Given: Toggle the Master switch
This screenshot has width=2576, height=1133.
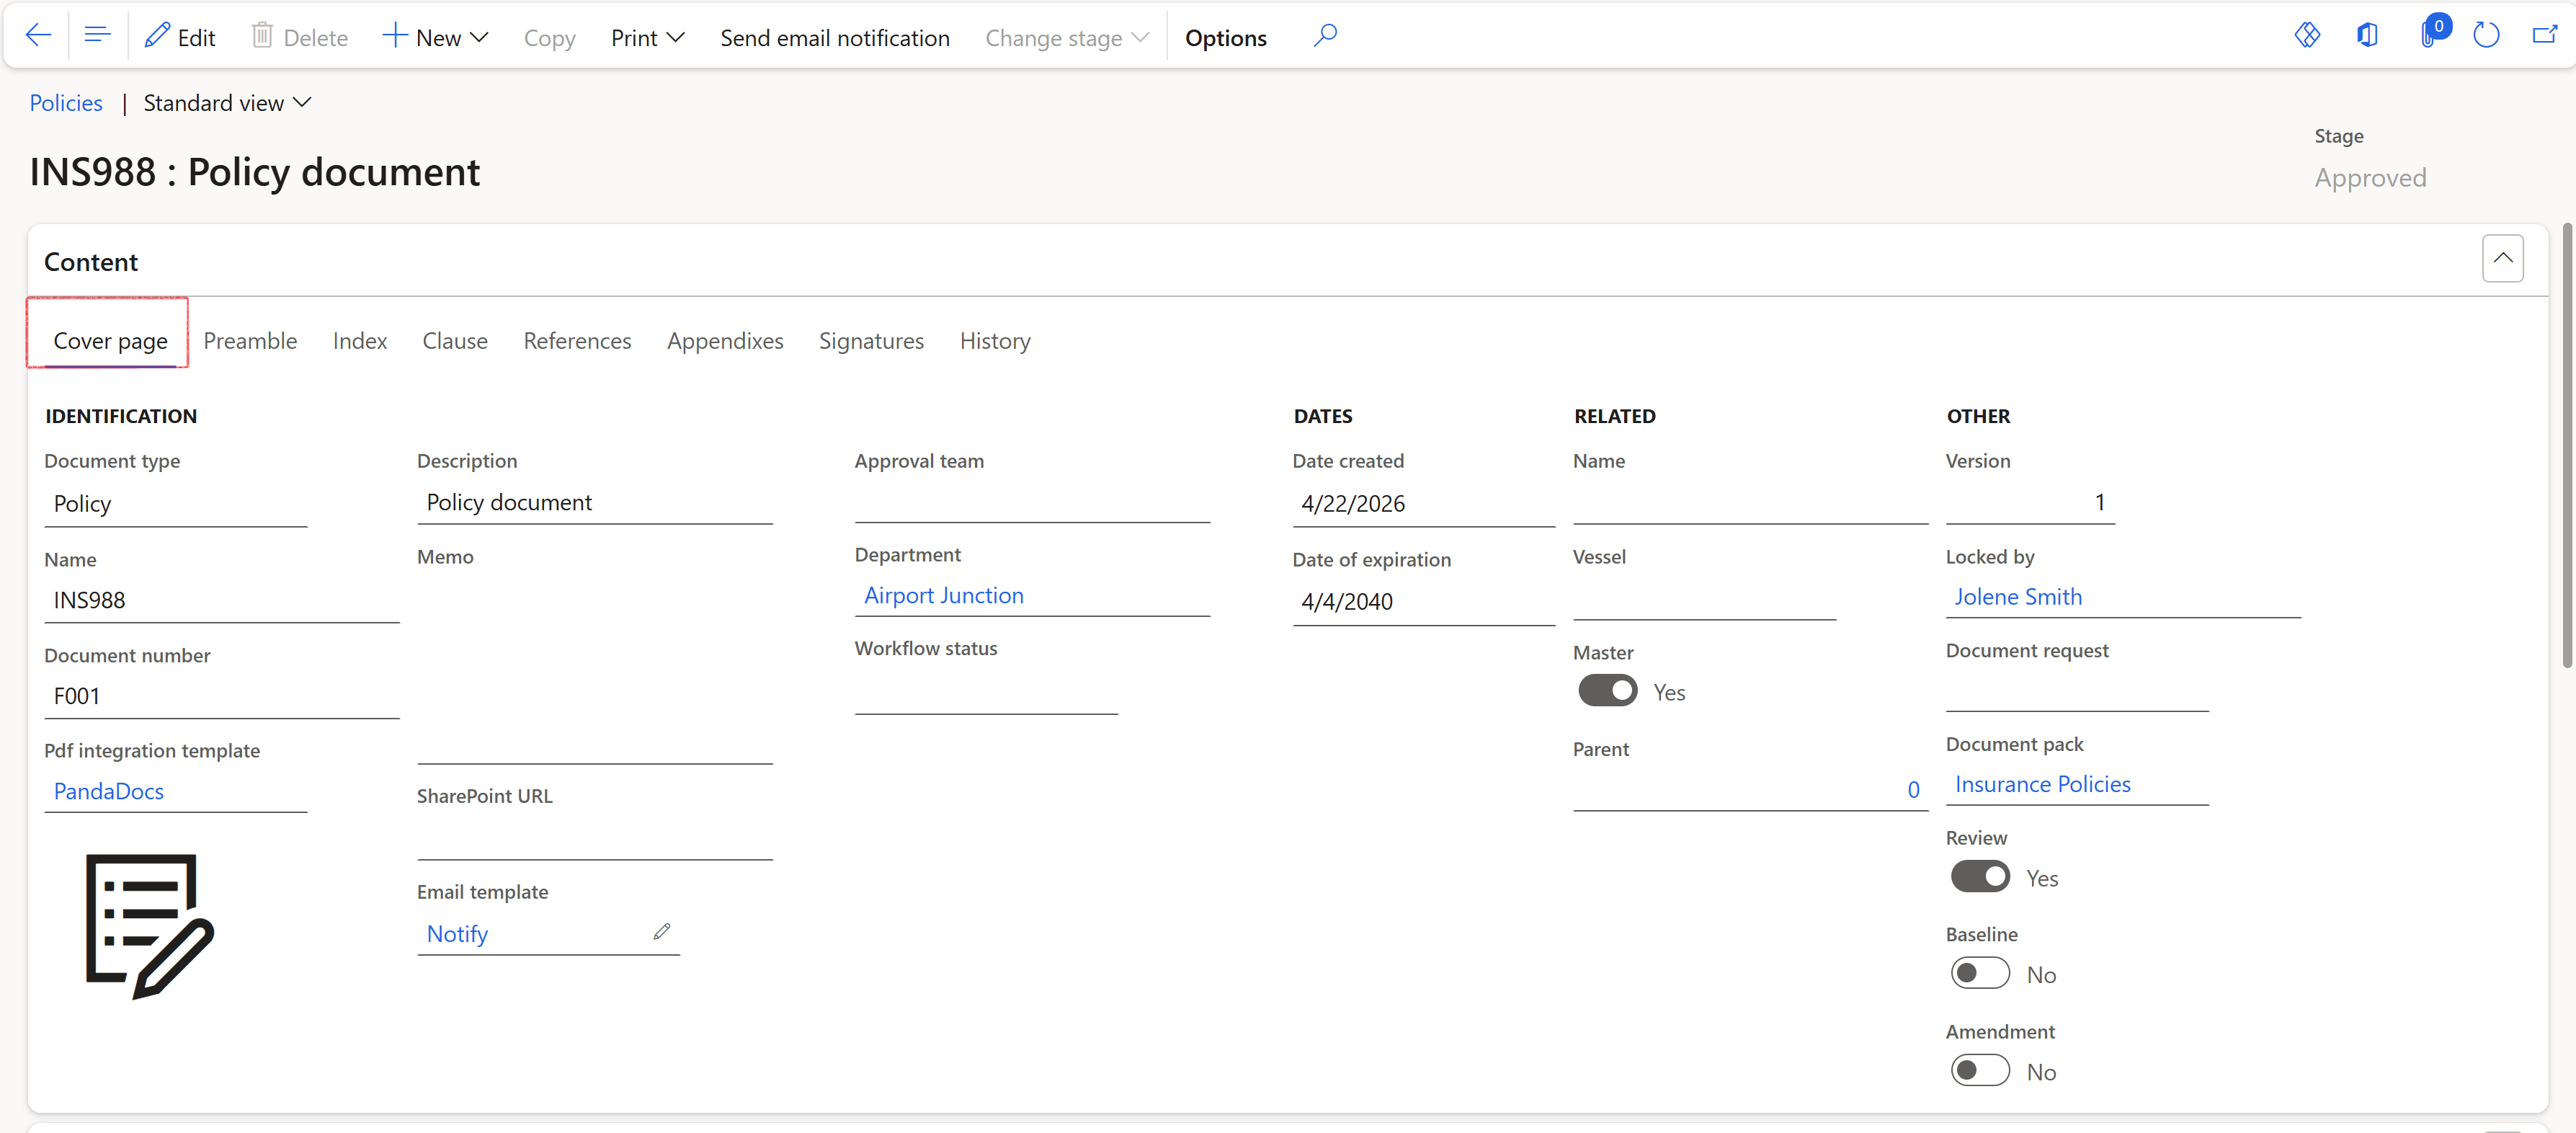Looking at the screenshot, I should (1607, 691).
